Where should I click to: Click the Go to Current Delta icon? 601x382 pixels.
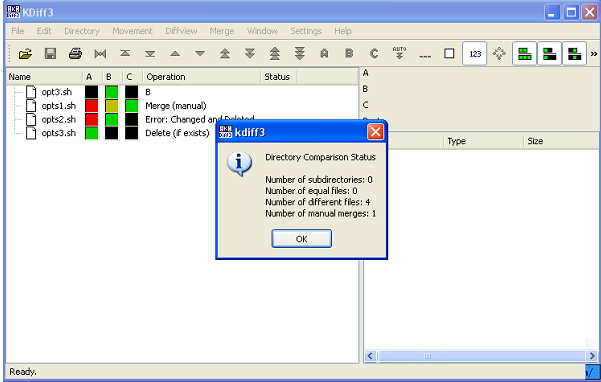(100, 54)
